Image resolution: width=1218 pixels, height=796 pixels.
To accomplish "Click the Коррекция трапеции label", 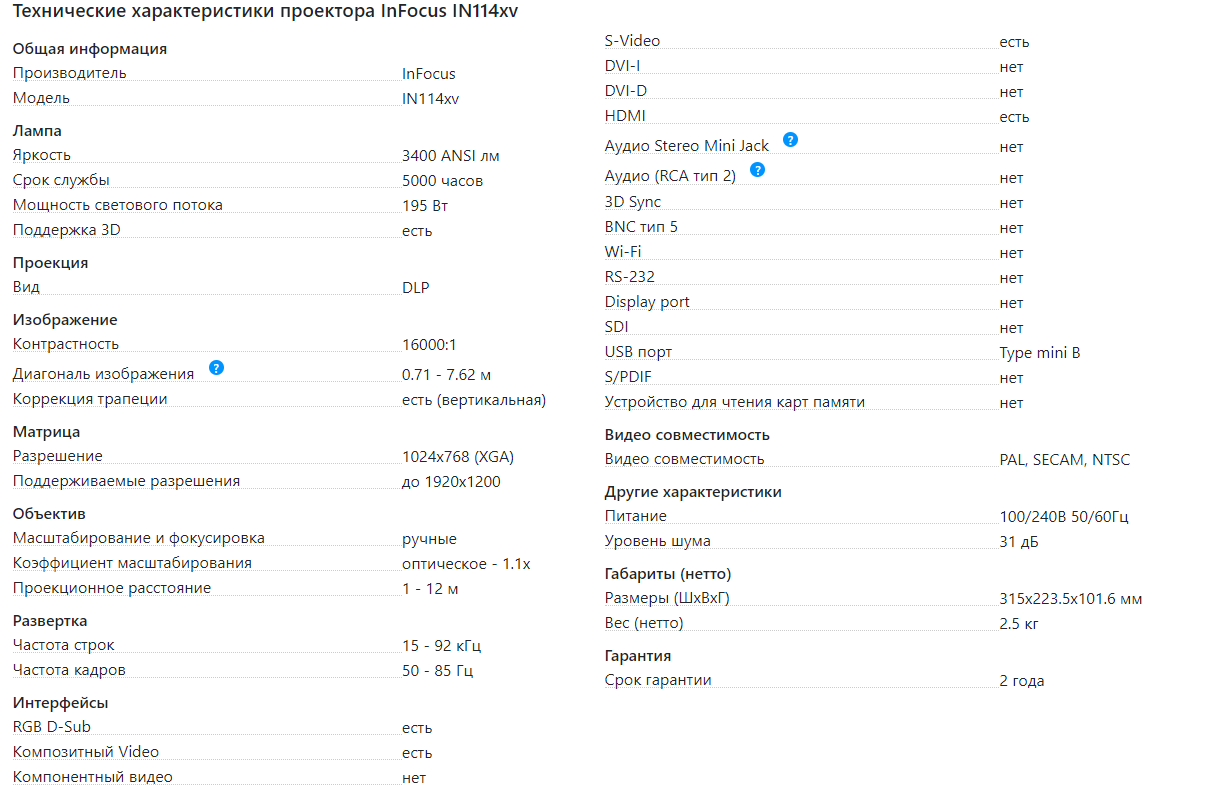I will (x=90, y=399).
